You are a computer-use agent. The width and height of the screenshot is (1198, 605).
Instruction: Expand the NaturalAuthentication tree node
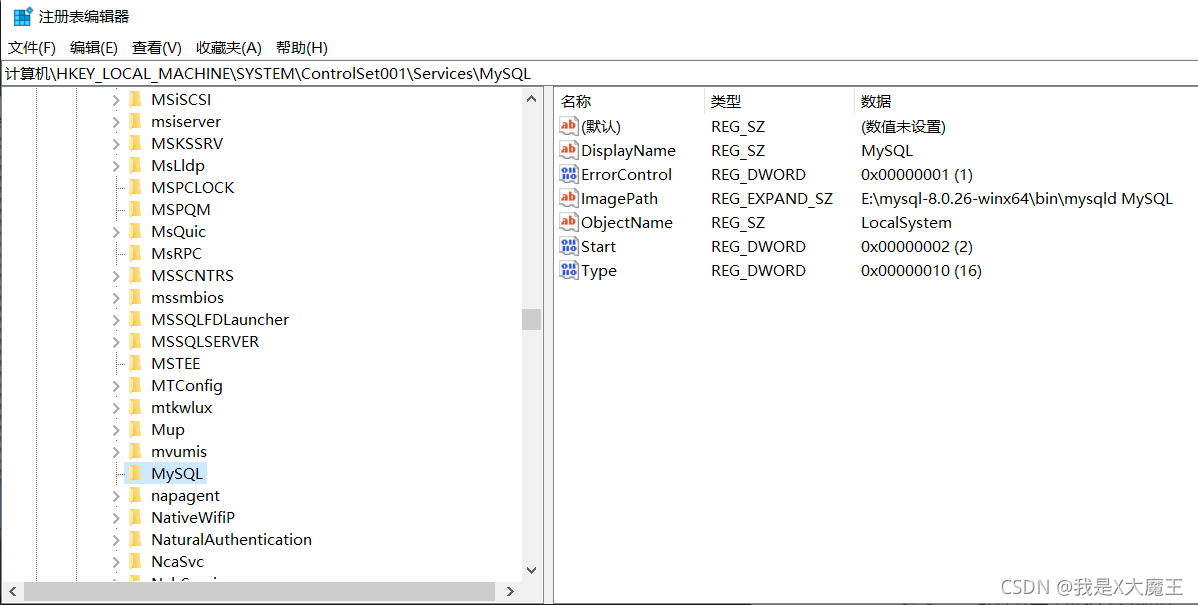click(115, 540)
